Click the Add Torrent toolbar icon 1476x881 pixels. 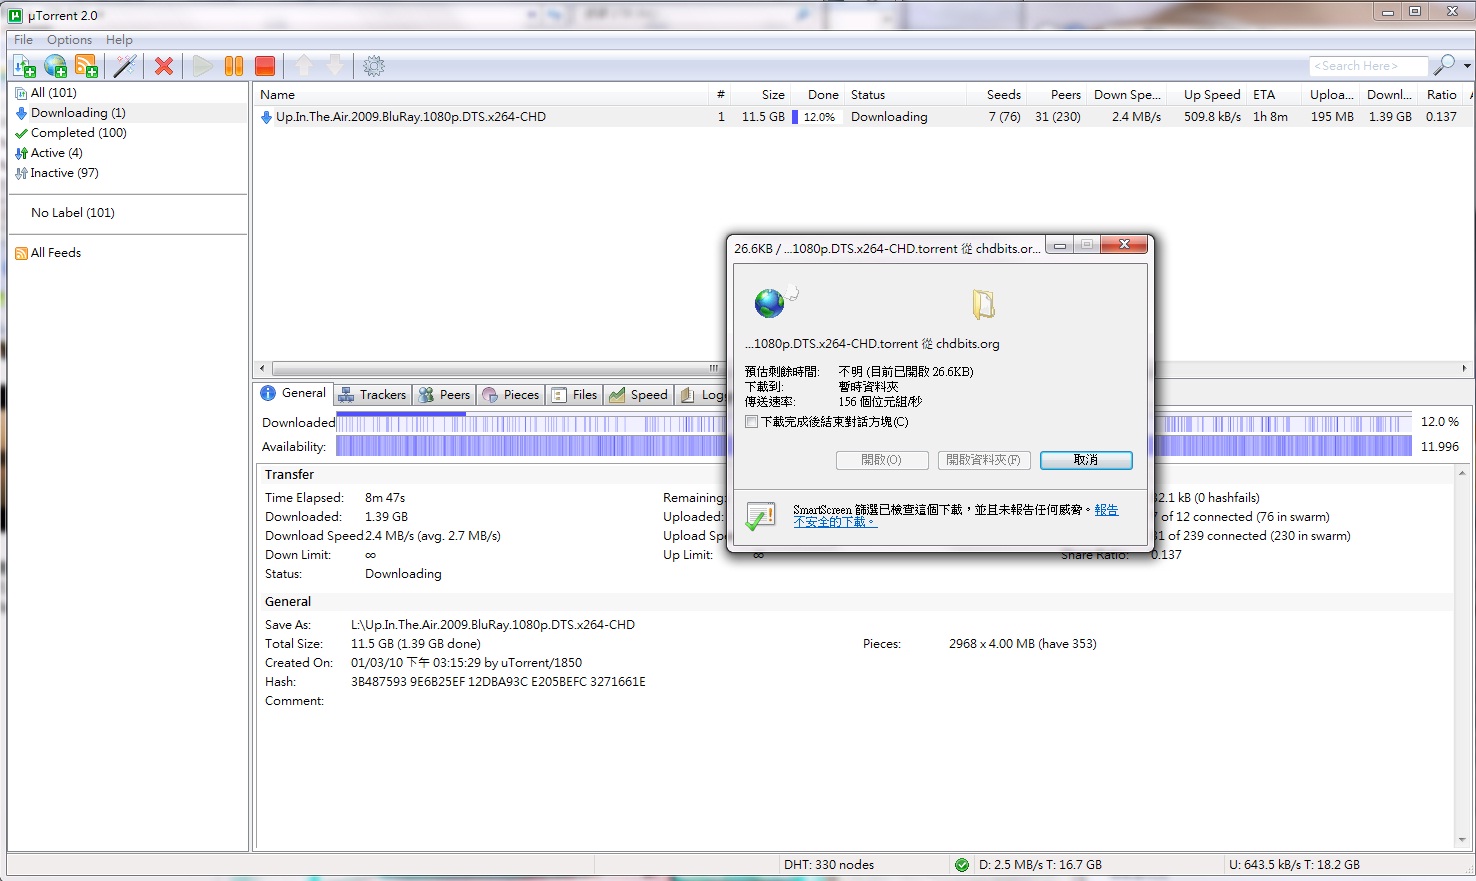pyautogui.click(x=24, y=66)
